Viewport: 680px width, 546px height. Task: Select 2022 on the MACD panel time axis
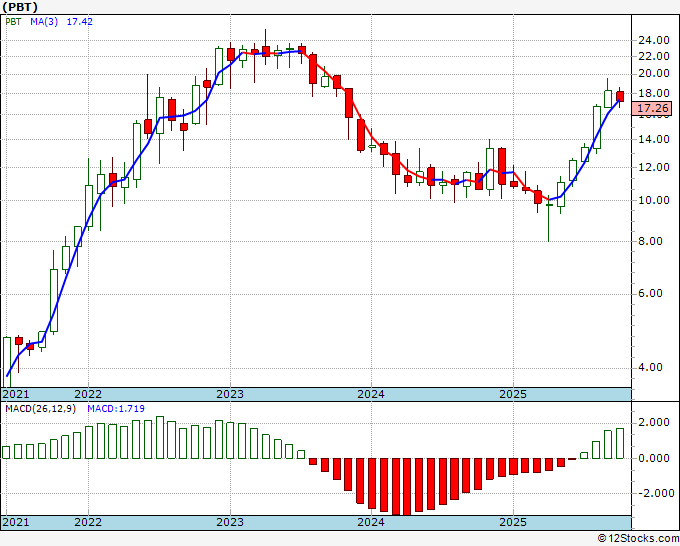click(88, 522)
